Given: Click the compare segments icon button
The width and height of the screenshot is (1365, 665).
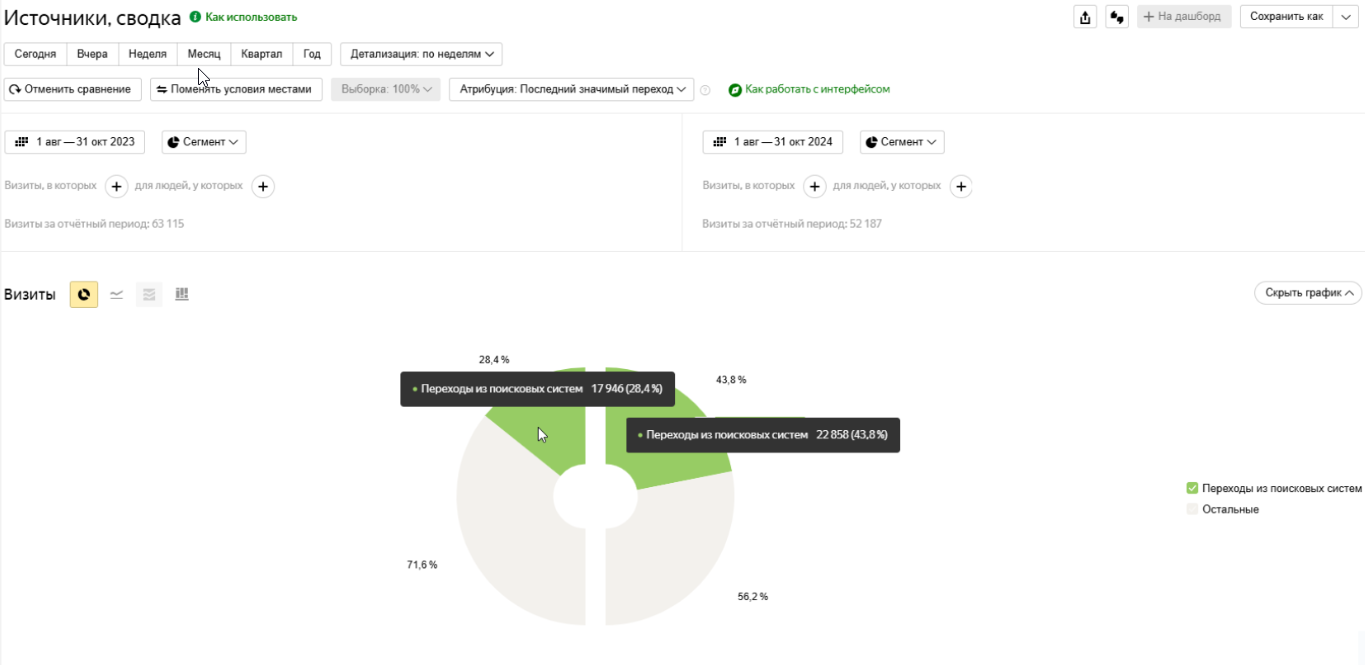Looking at the screenshot, I should (1117, 17).
